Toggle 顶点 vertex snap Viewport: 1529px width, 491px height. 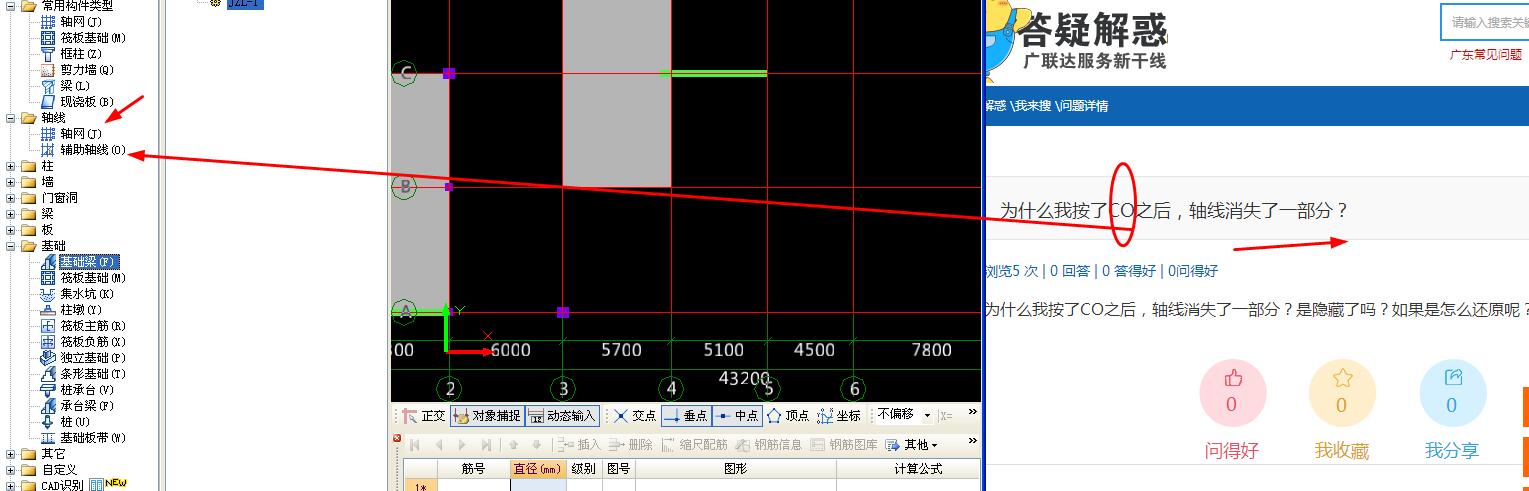click(x=788, y=416)
